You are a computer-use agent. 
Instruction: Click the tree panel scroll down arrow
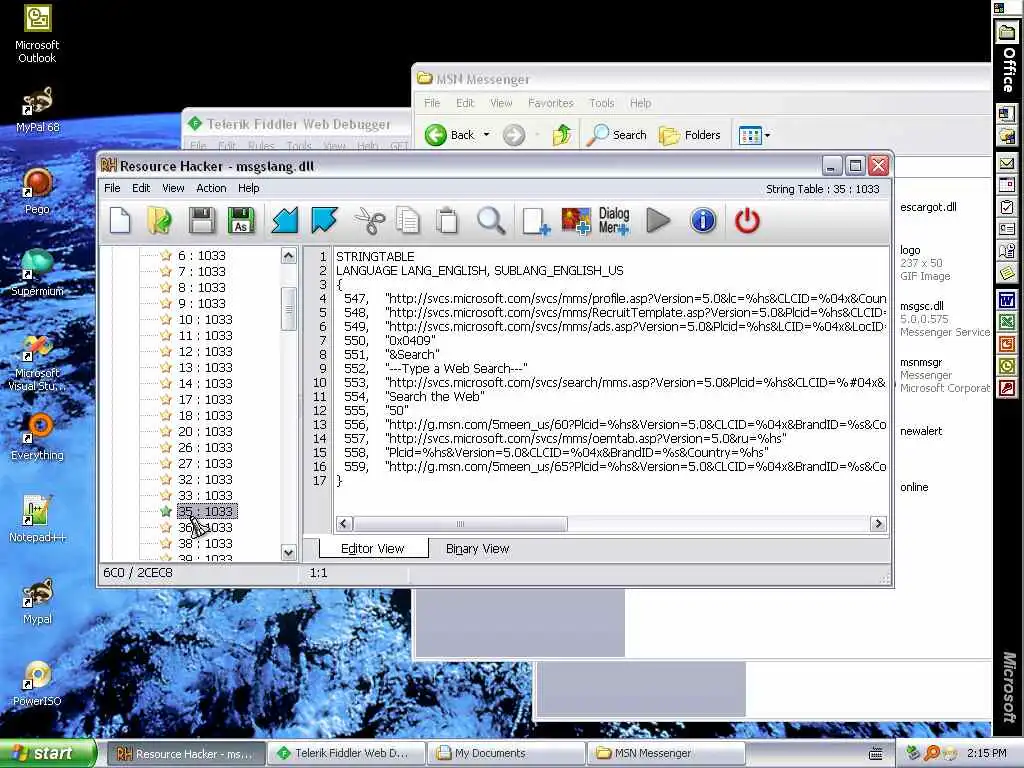point(289,552)
